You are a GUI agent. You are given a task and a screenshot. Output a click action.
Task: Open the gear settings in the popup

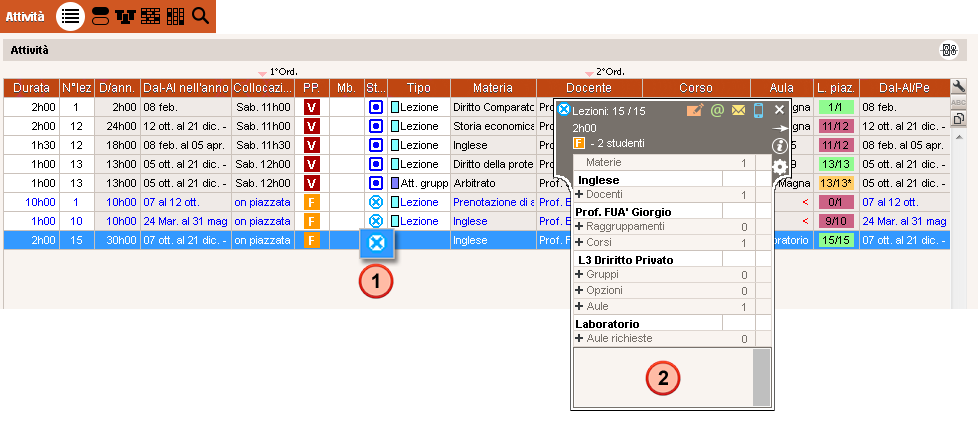coord(780,167)
